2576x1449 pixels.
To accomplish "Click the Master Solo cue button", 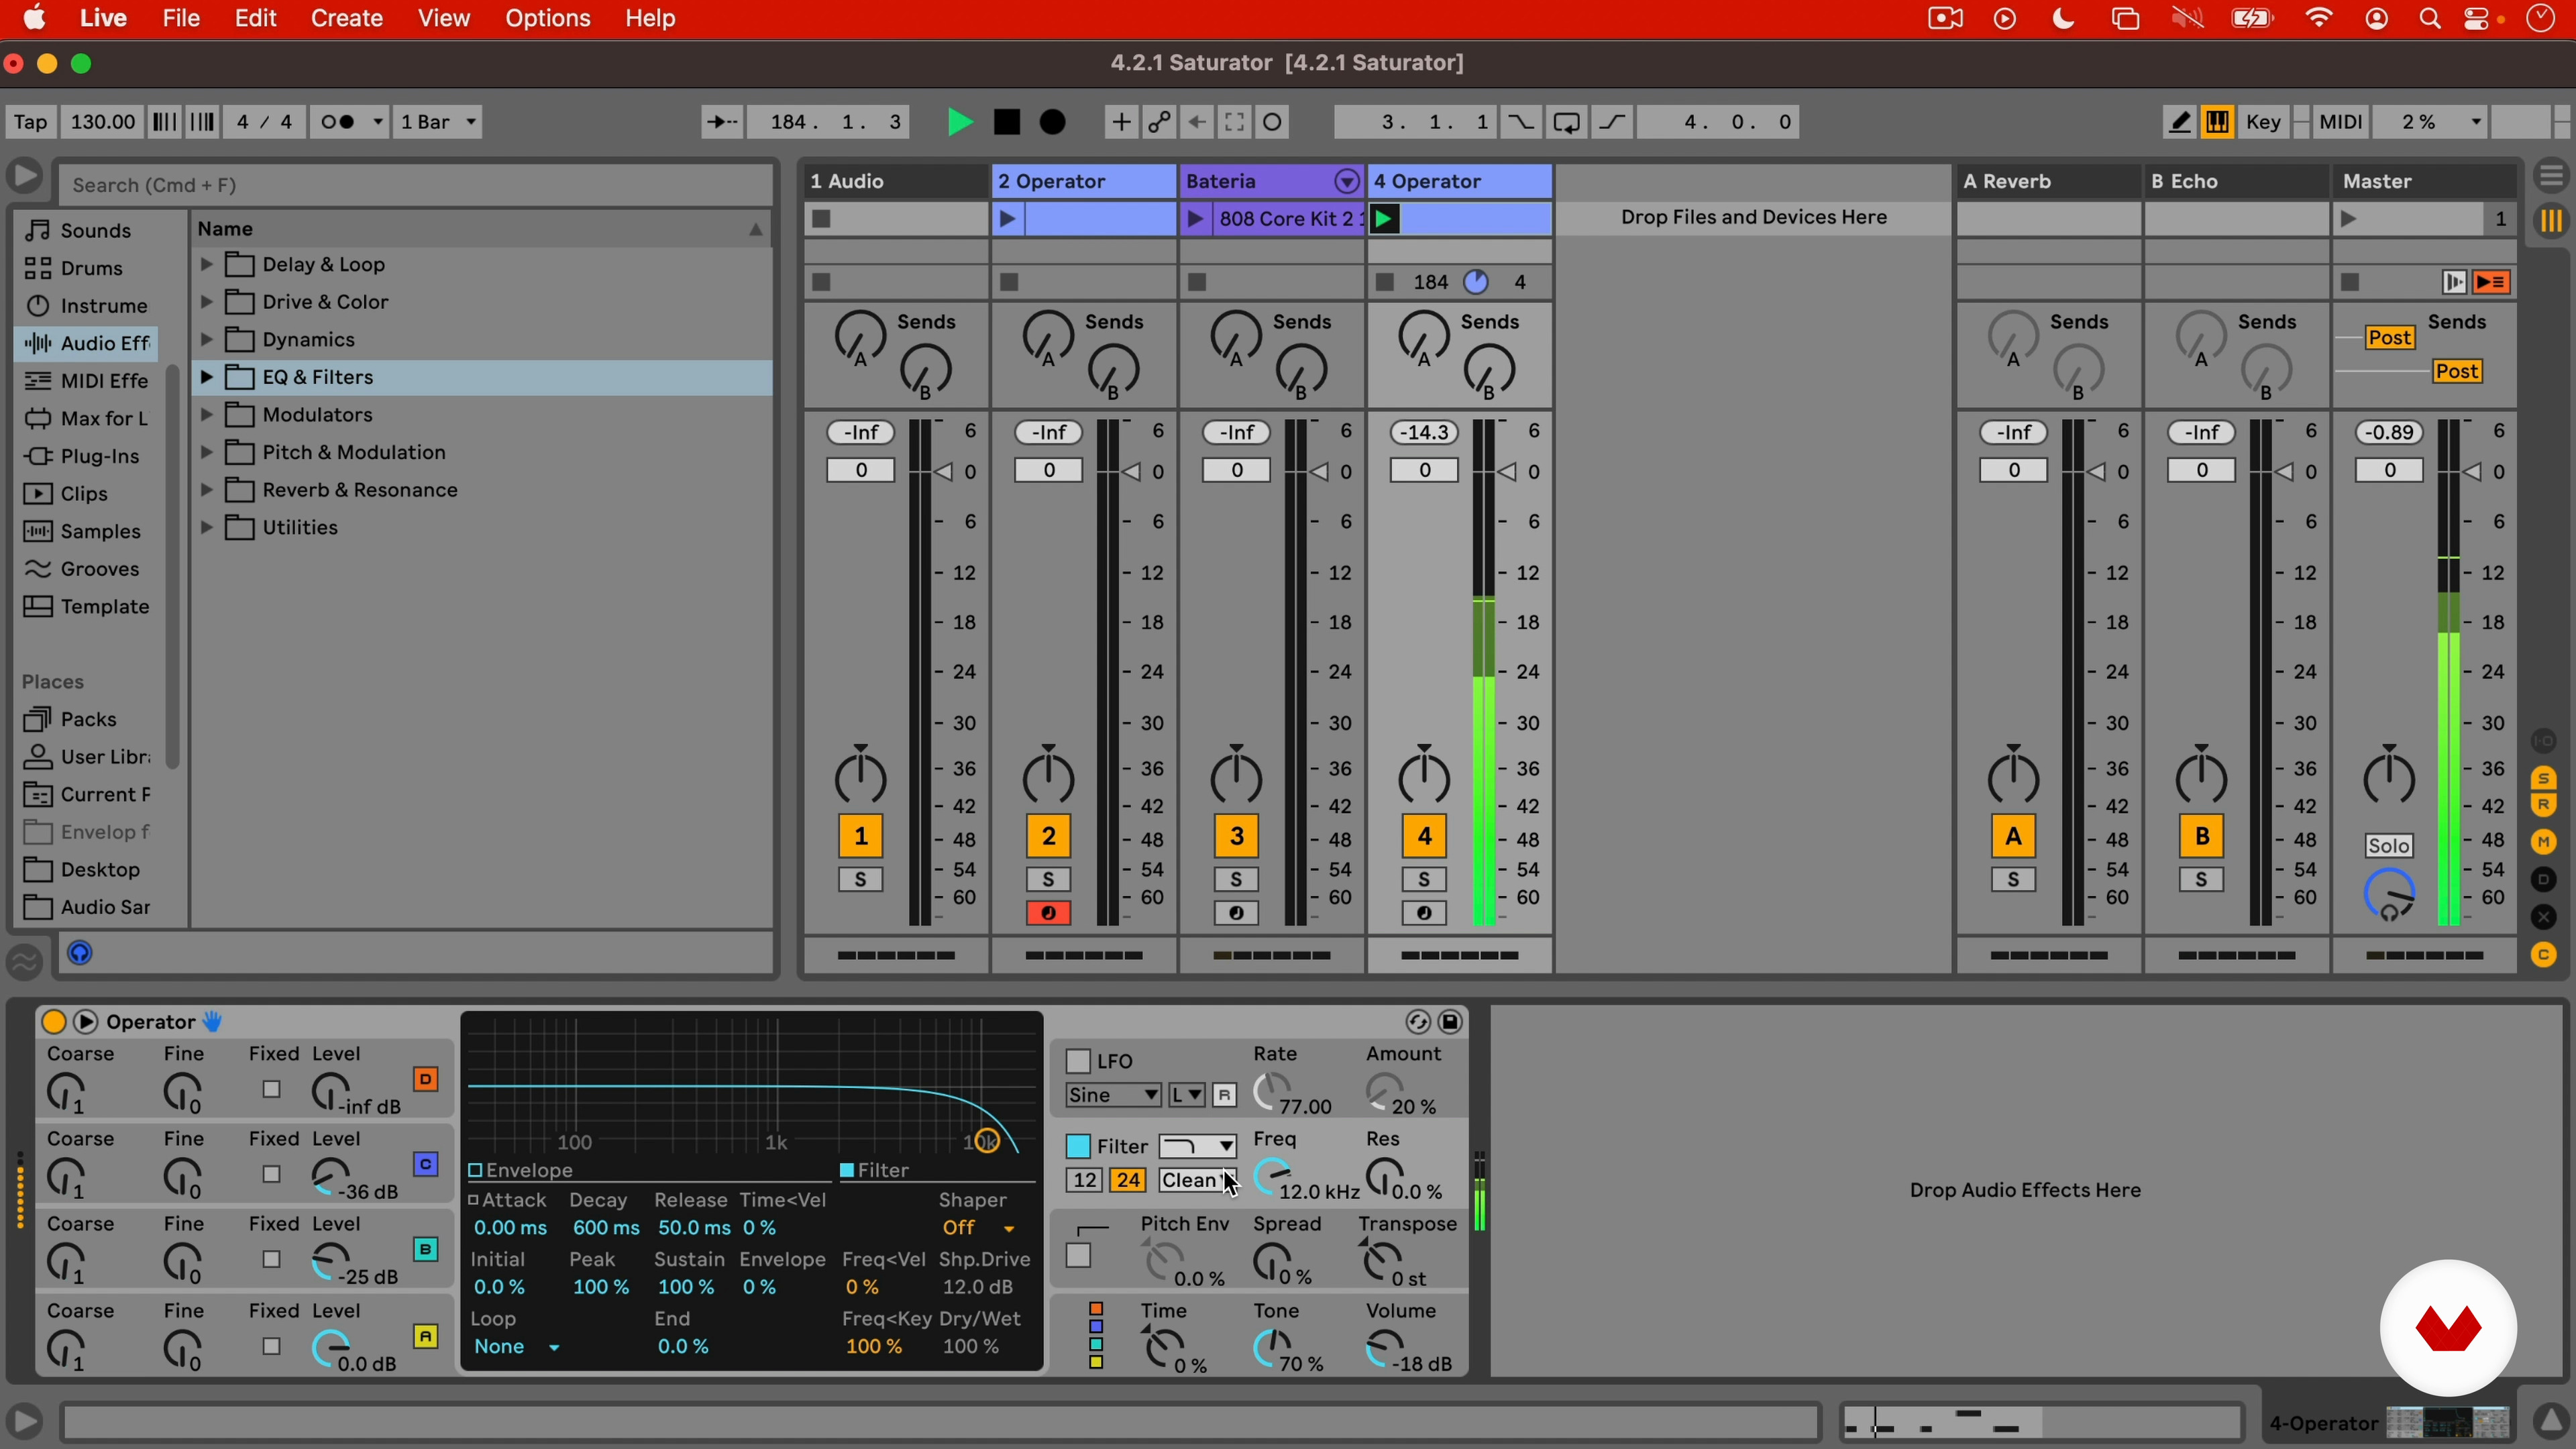I will tap(2389, 846).
